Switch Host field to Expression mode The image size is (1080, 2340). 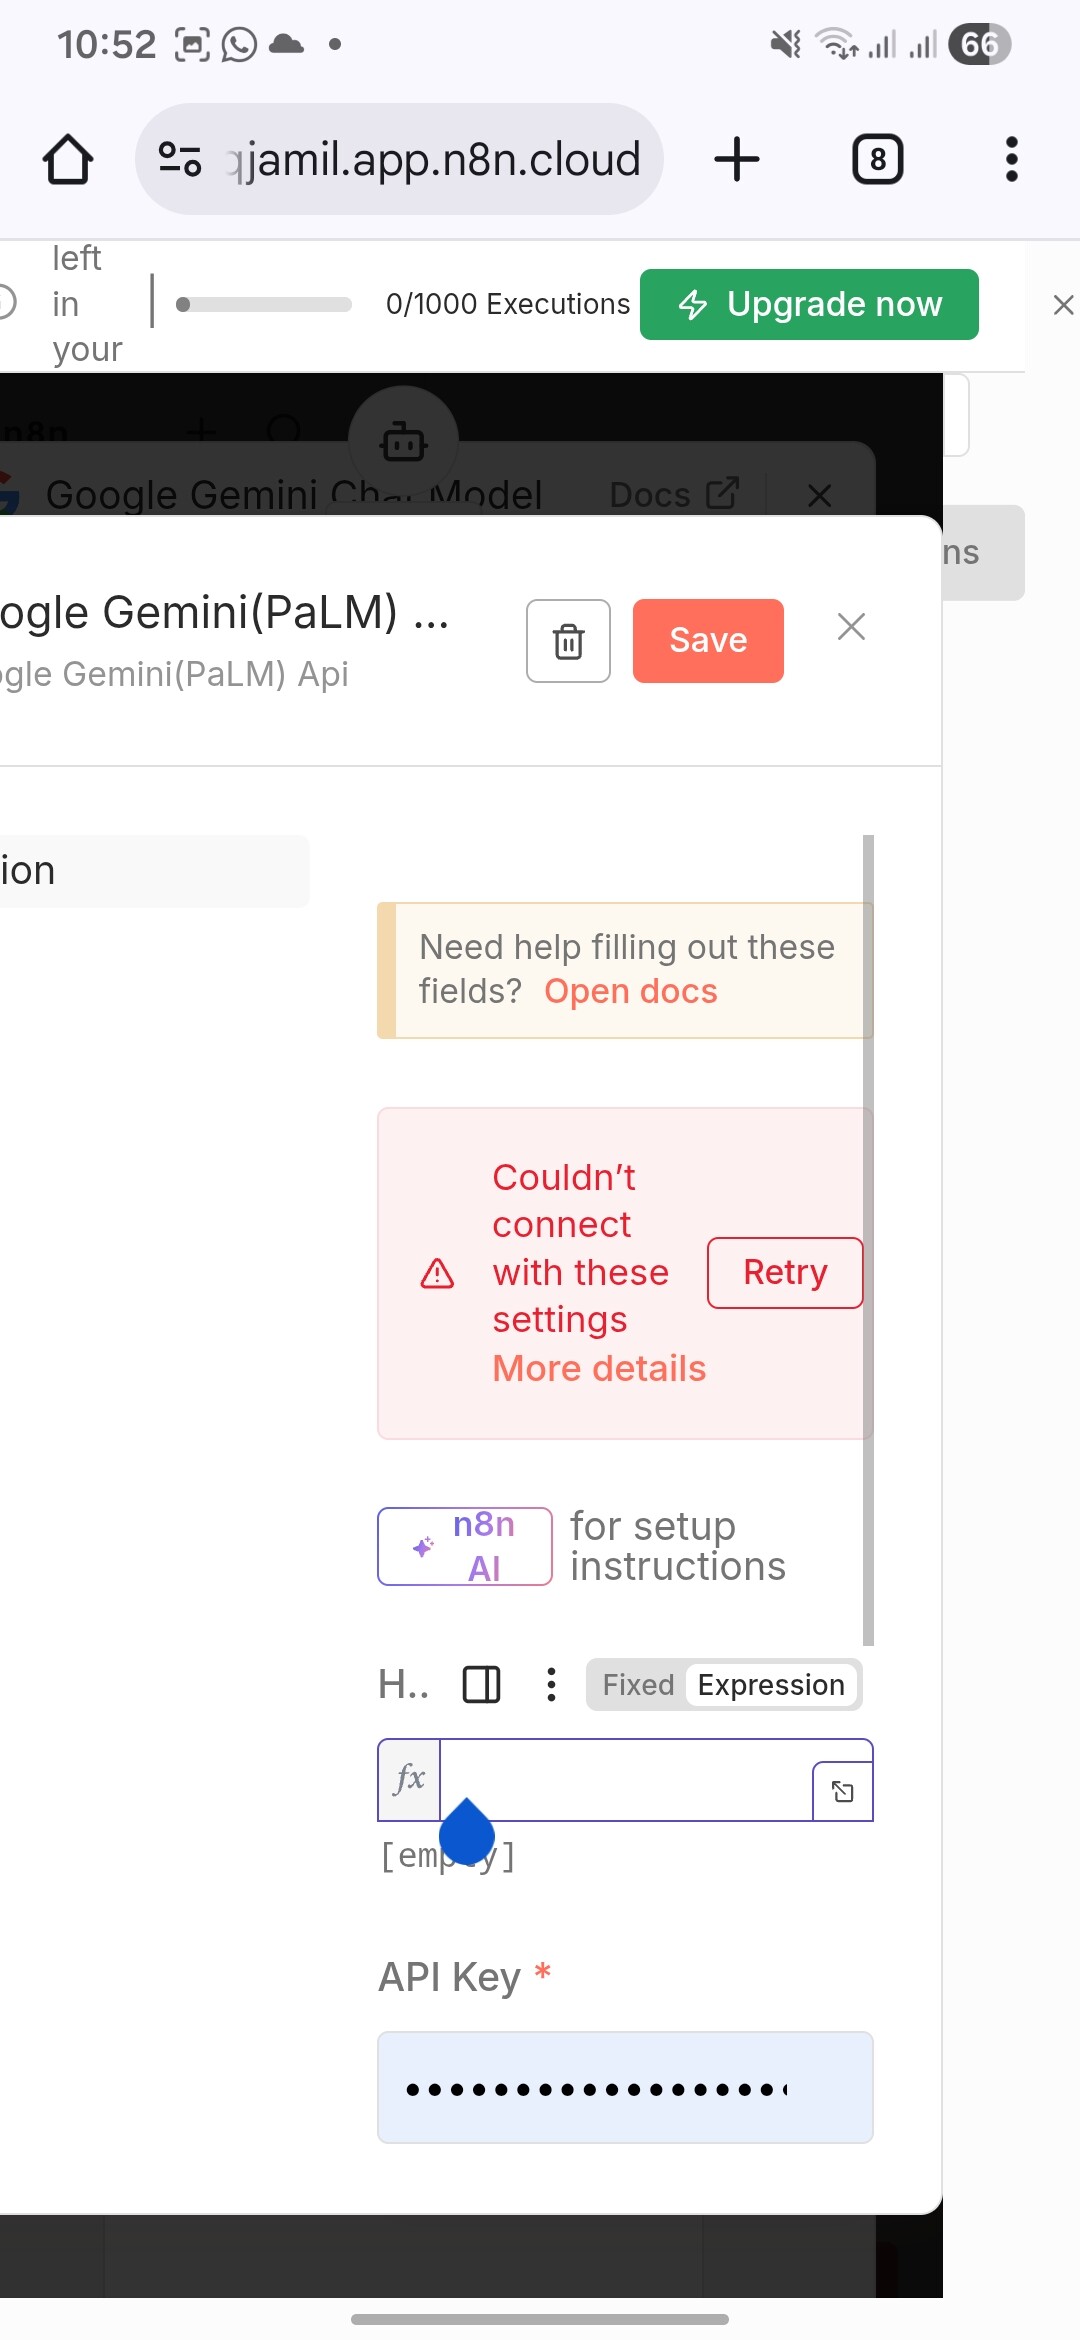pos(771,1685)
